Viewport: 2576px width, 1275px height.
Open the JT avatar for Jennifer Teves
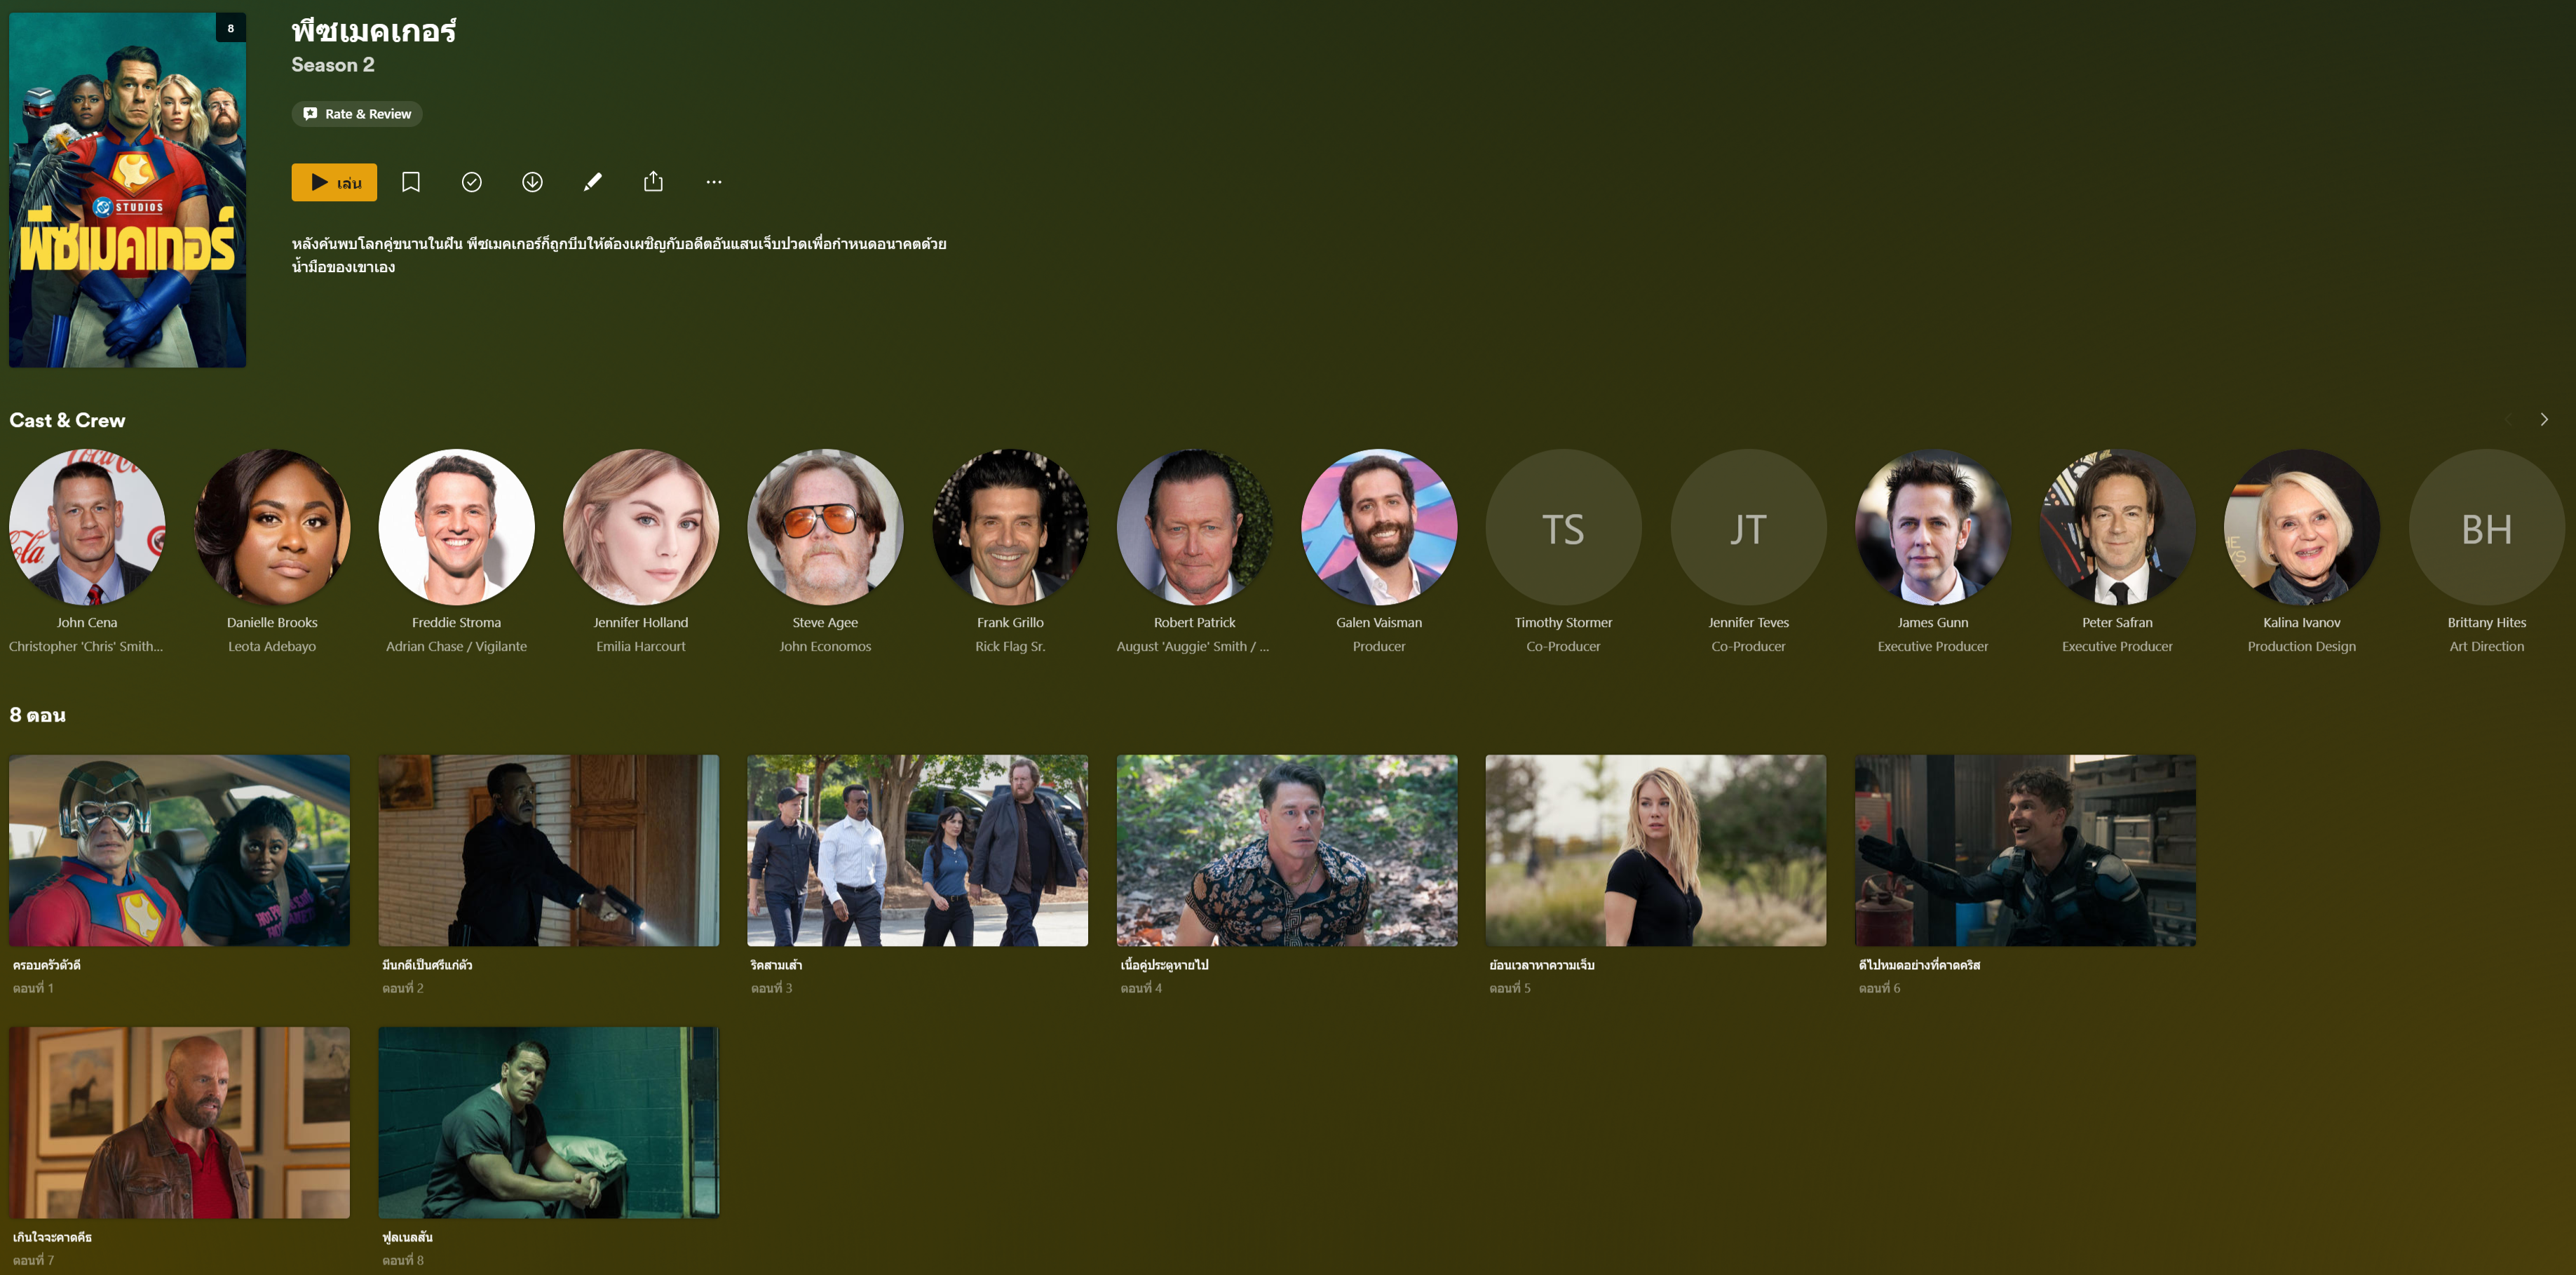(1748, 527)
